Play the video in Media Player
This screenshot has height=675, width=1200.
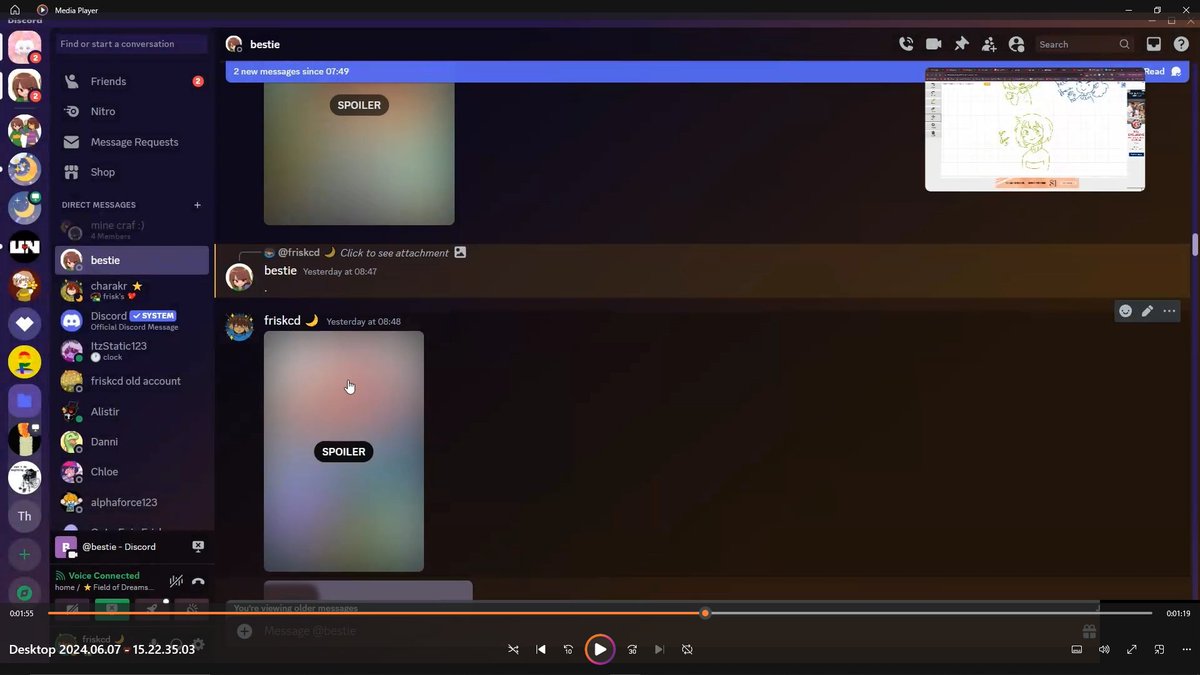[600, 649]
